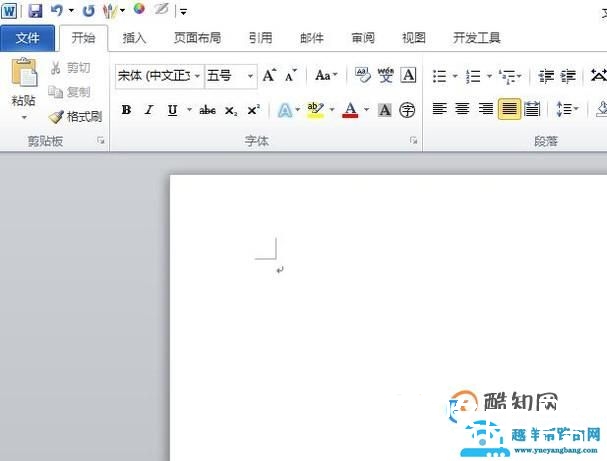The image size is (607, 461).
Task: Click the Grow Font icon
Action: [269, 75]
